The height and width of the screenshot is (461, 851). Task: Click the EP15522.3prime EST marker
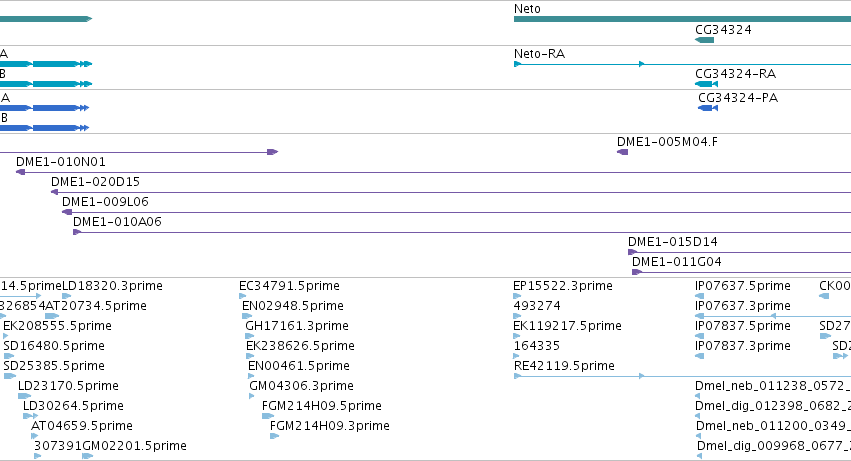[517, 296]
